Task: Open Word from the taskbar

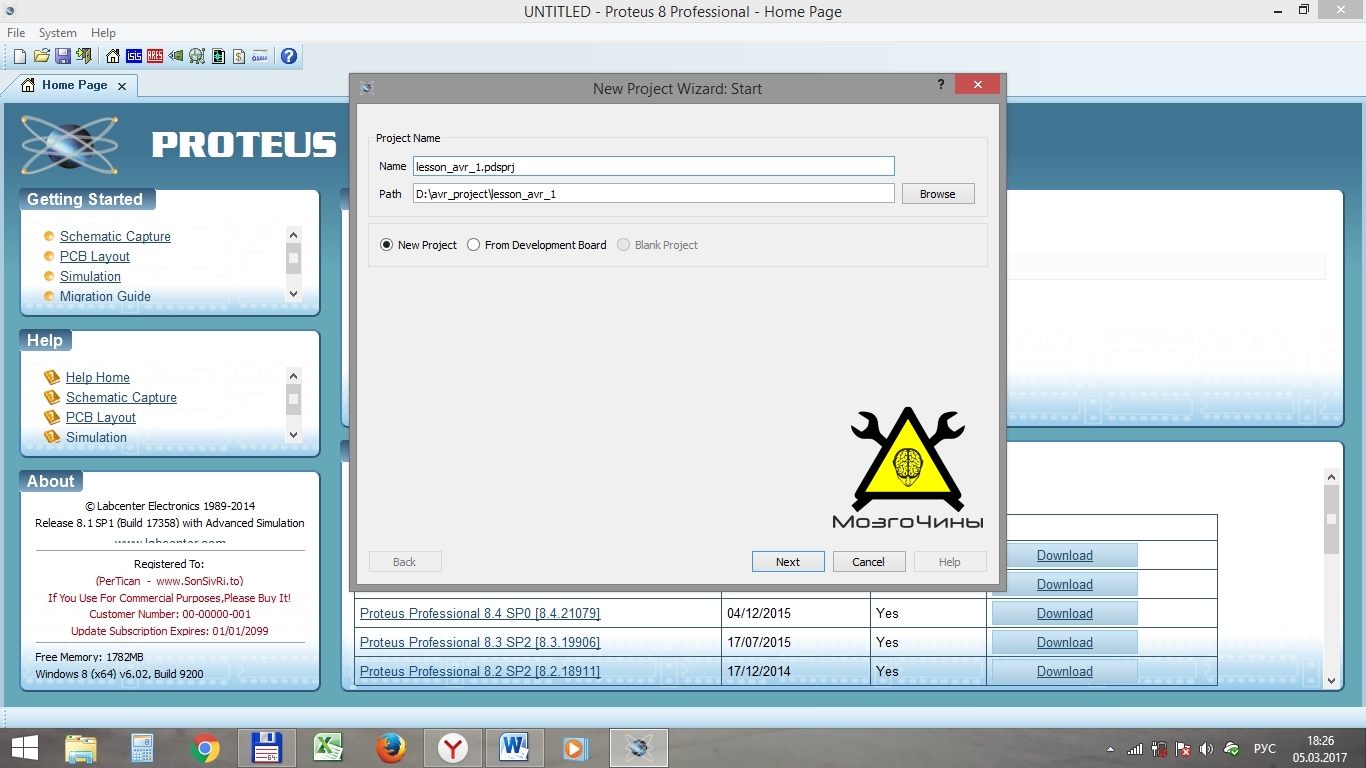Action: coord(515,748)
